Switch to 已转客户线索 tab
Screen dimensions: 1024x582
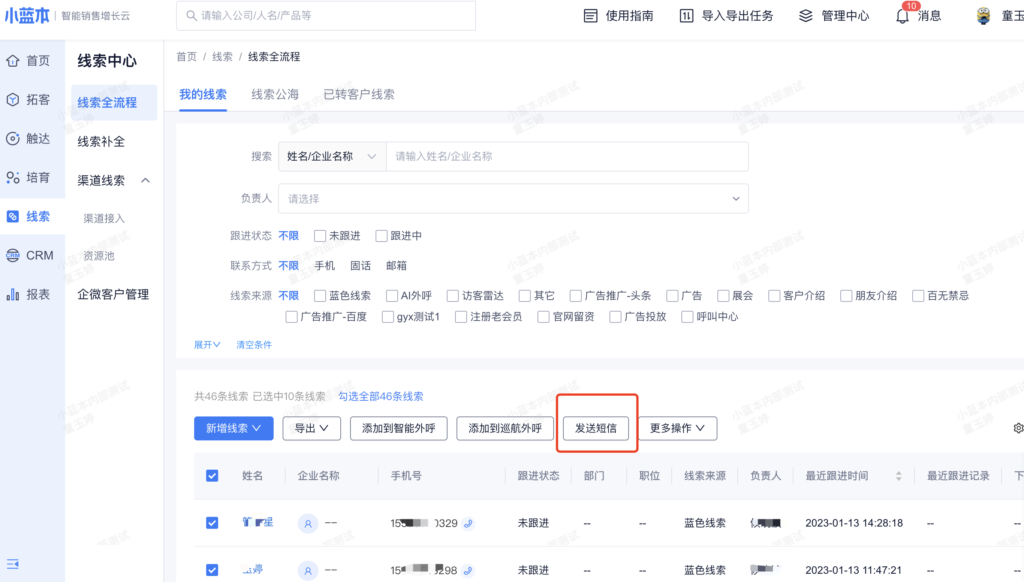pyautogui.click(x=358, y=94)
